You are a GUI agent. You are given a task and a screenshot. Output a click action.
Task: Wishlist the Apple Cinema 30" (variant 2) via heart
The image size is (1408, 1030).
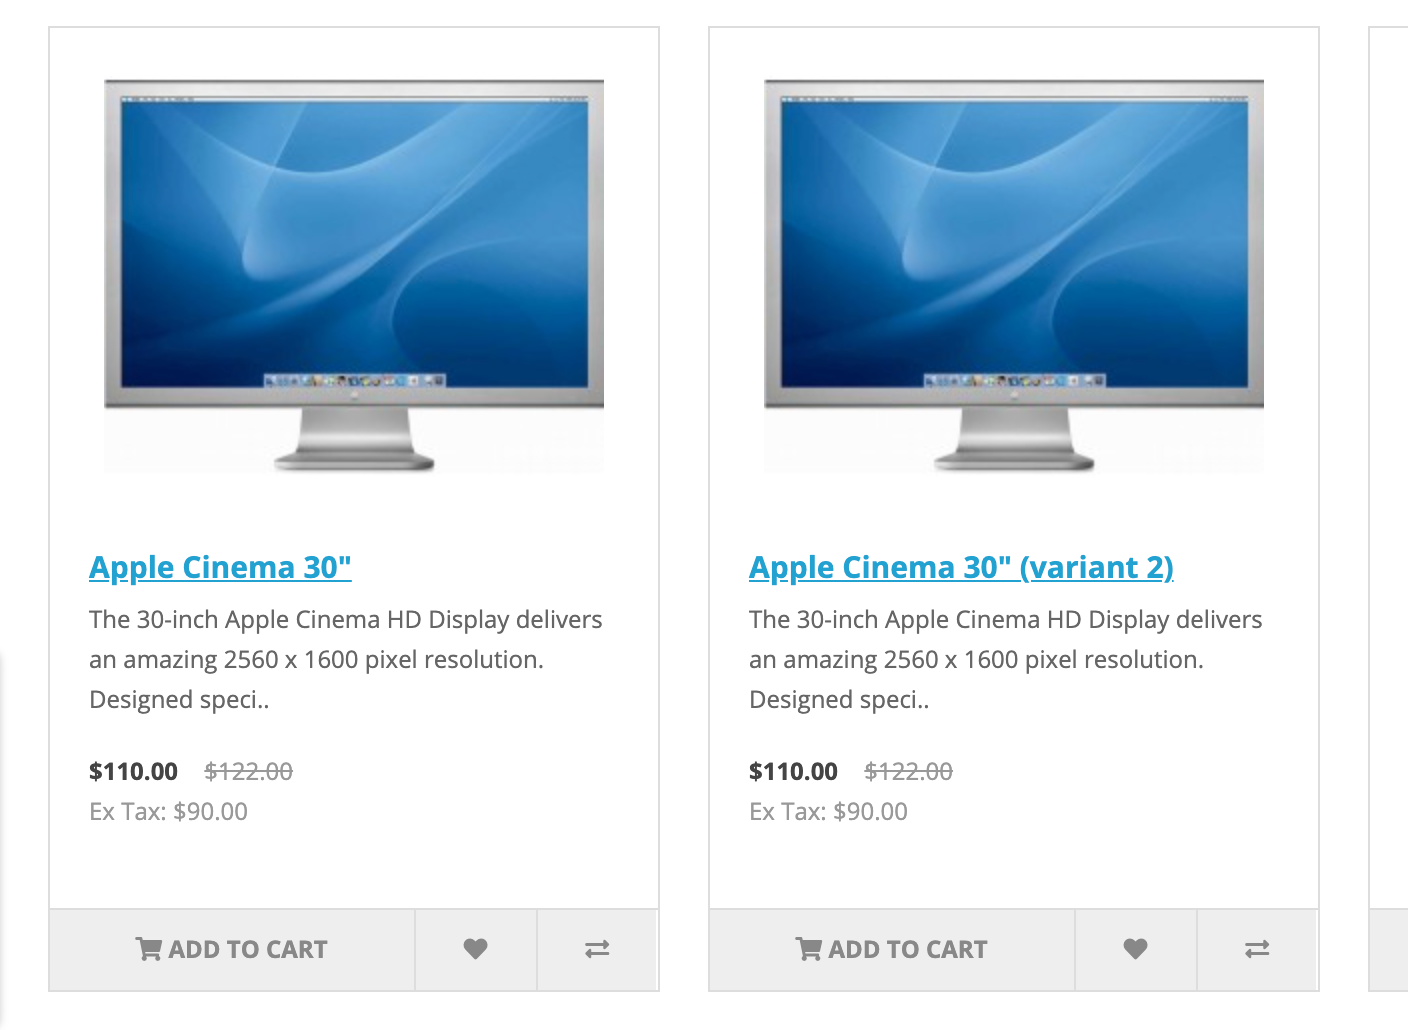click(1135, 949)
